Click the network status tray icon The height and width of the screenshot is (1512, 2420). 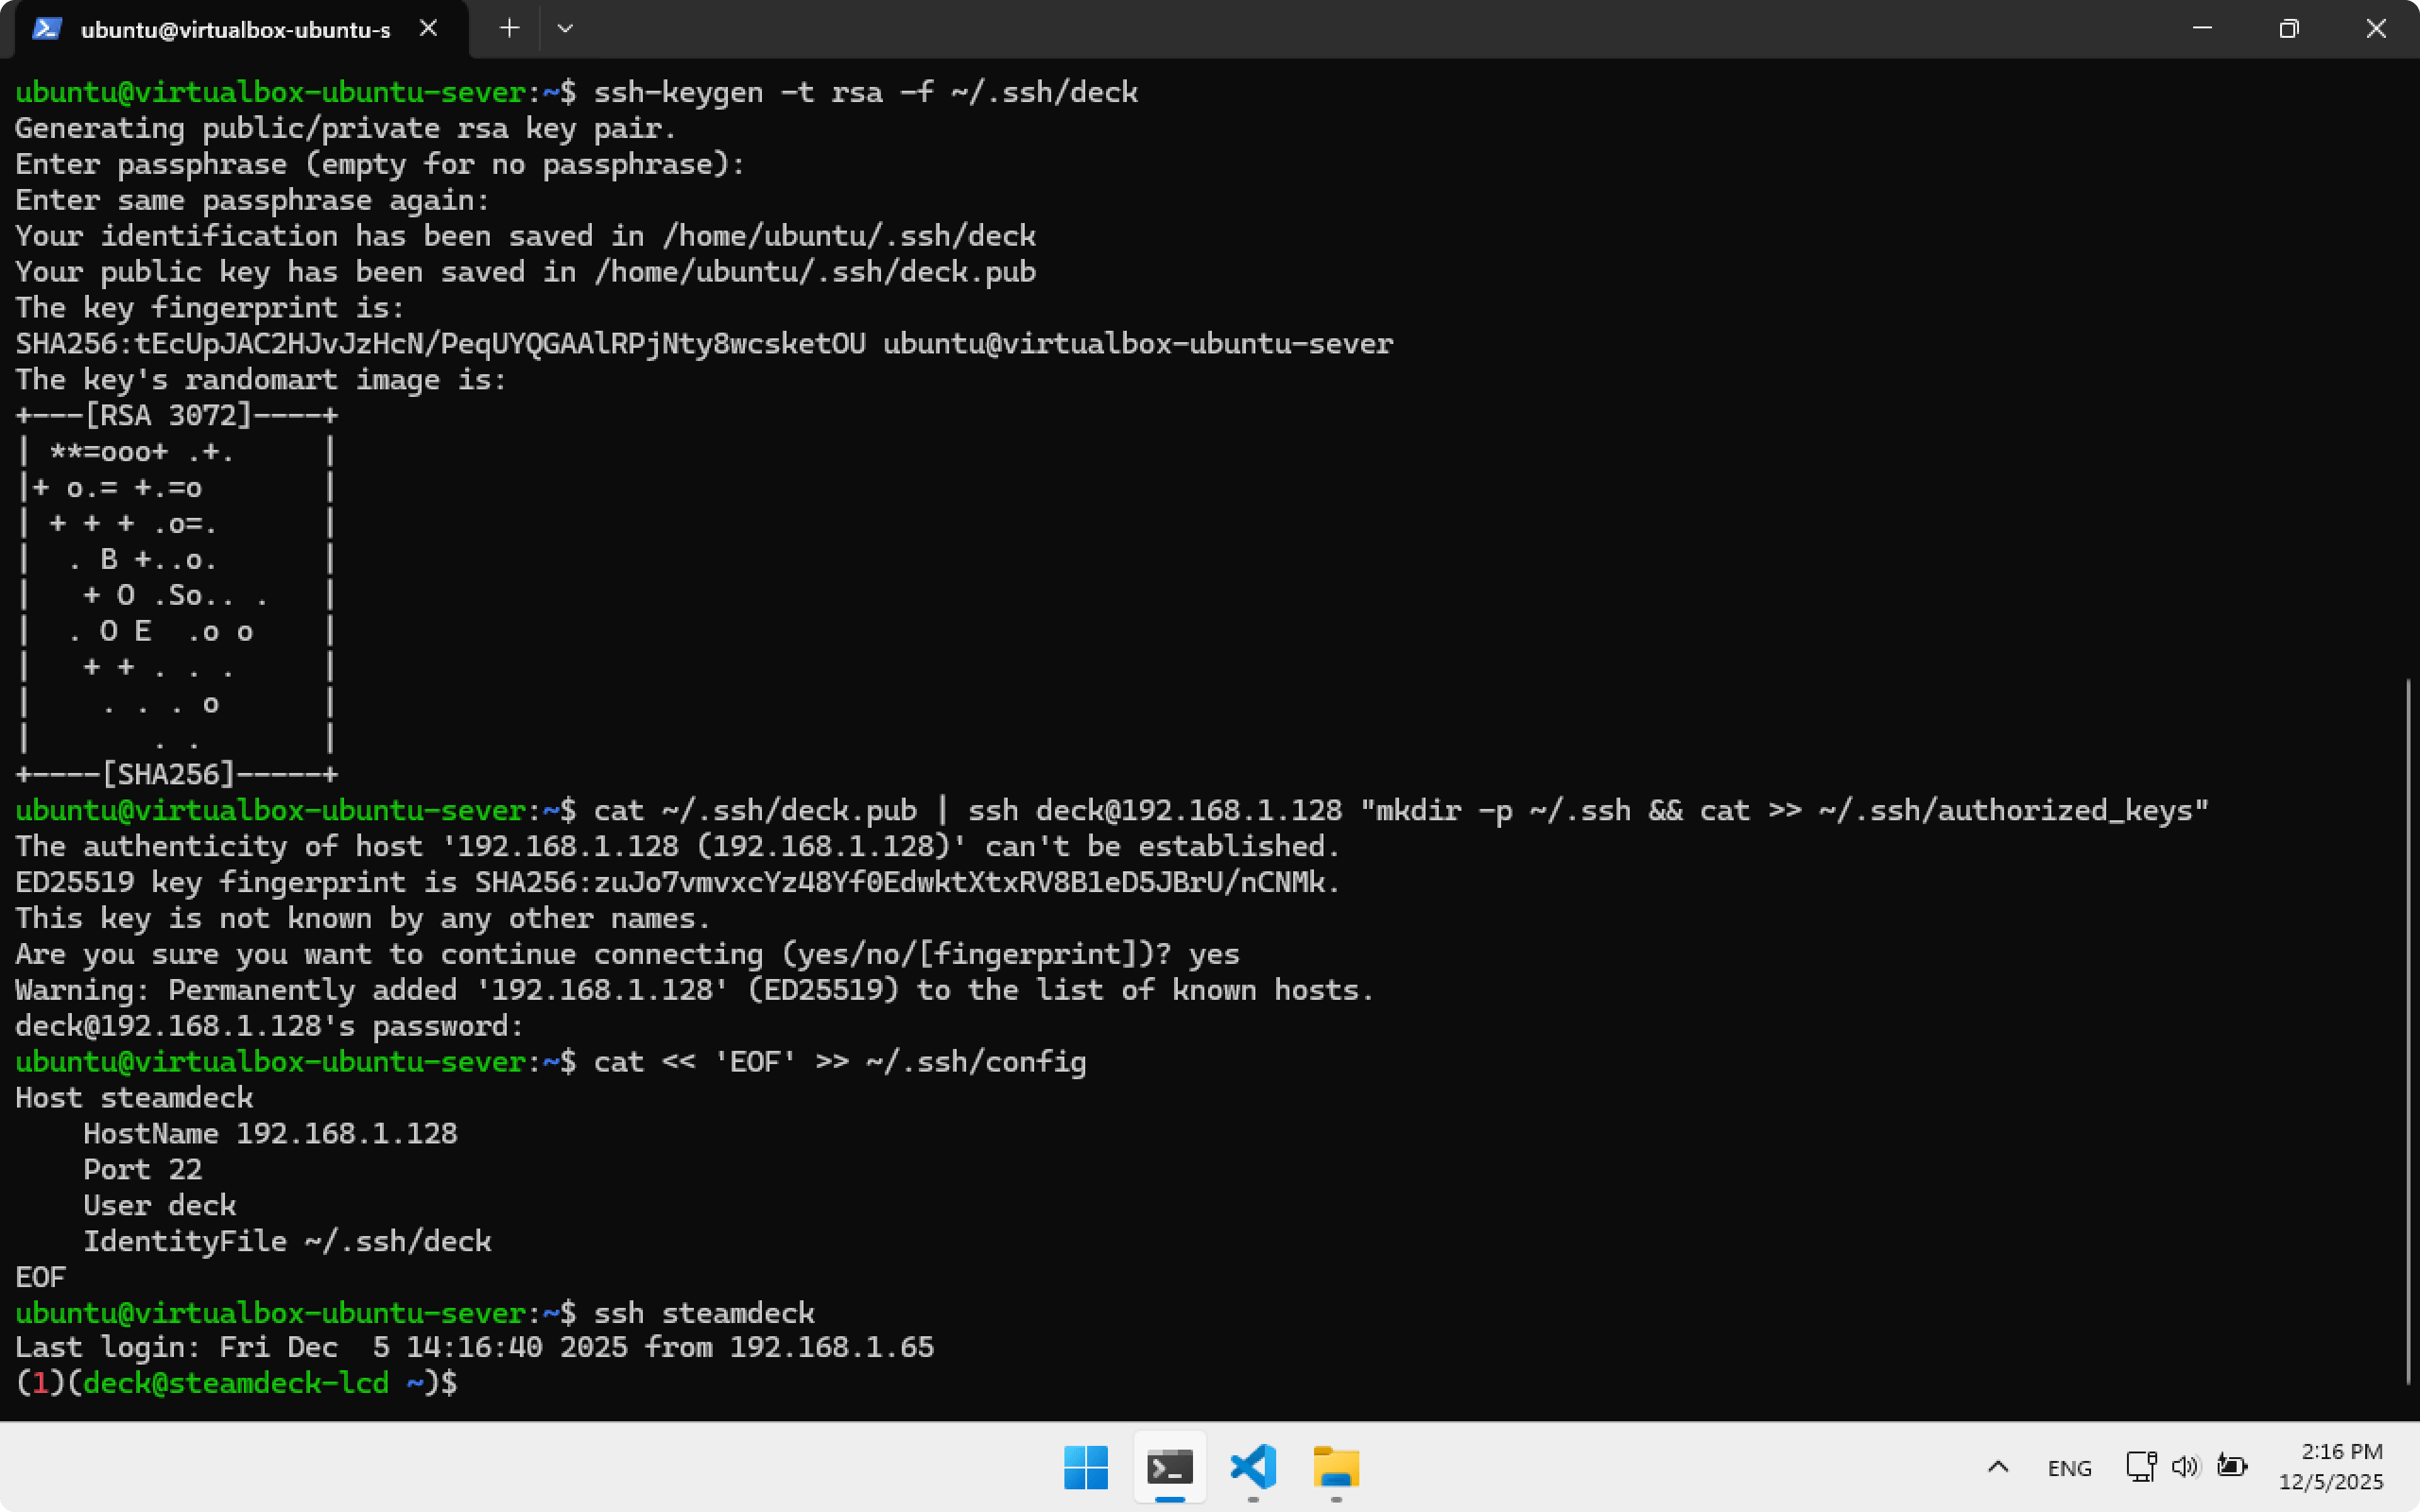click(x=2141, y=1466)
